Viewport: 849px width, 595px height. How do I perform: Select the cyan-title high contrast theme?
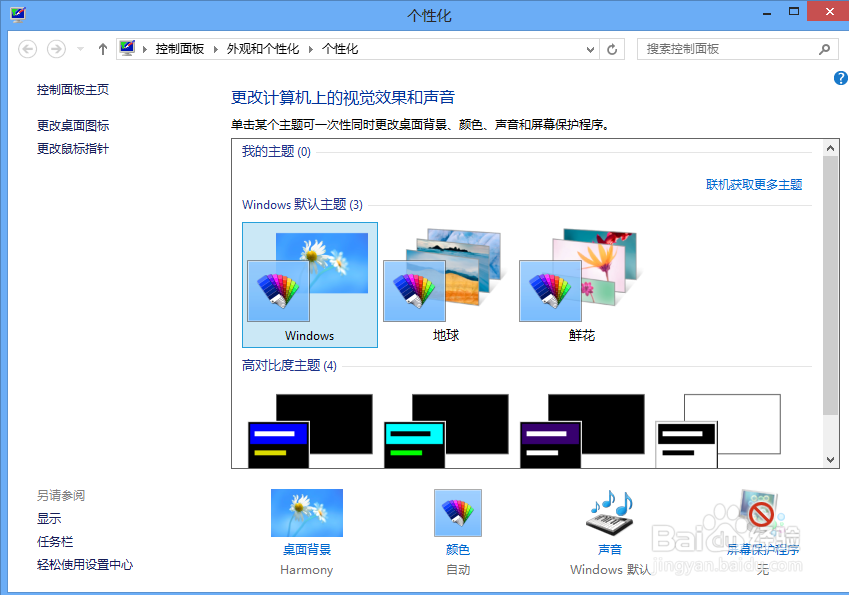tap(446, 431)
